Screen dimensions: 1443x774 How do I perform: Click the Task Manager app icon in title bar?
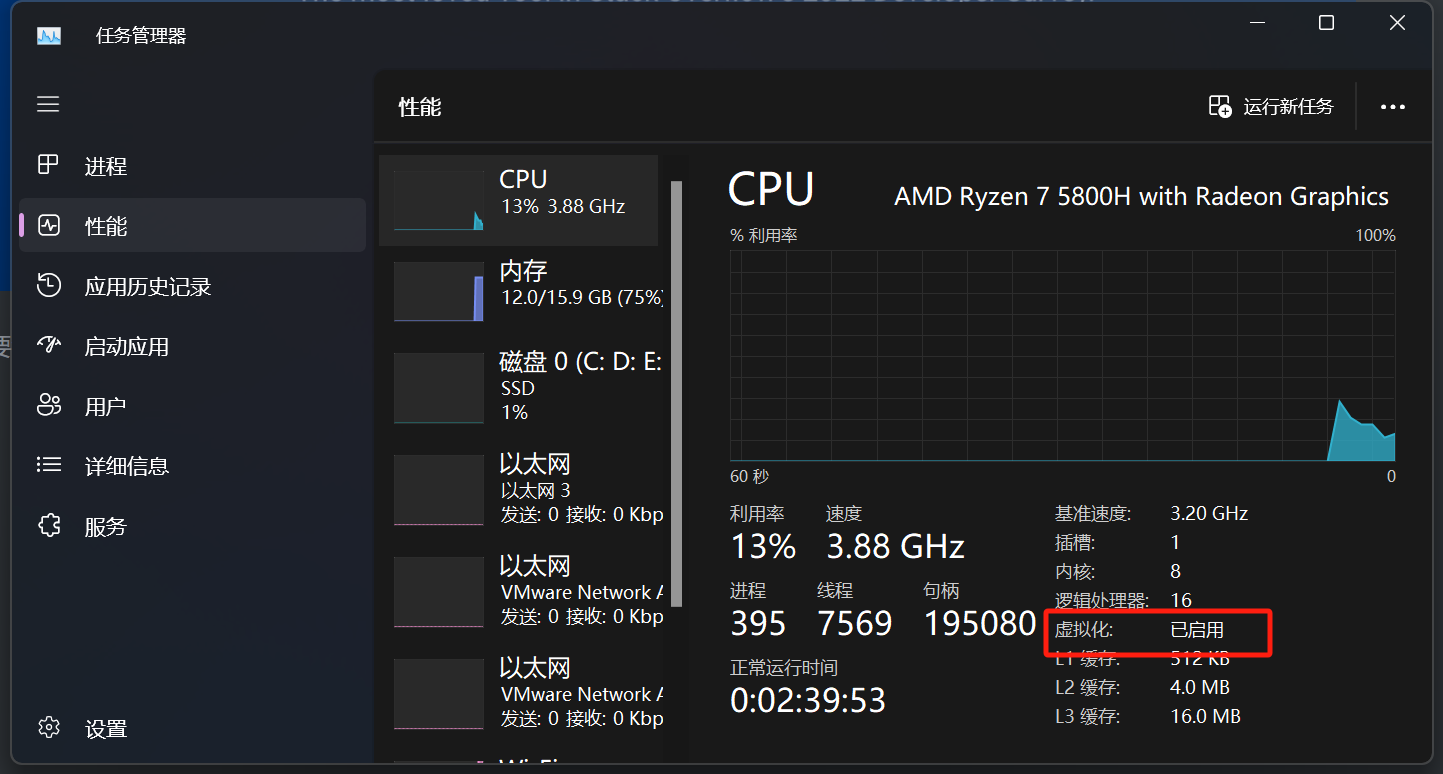(x=49, y=36)
